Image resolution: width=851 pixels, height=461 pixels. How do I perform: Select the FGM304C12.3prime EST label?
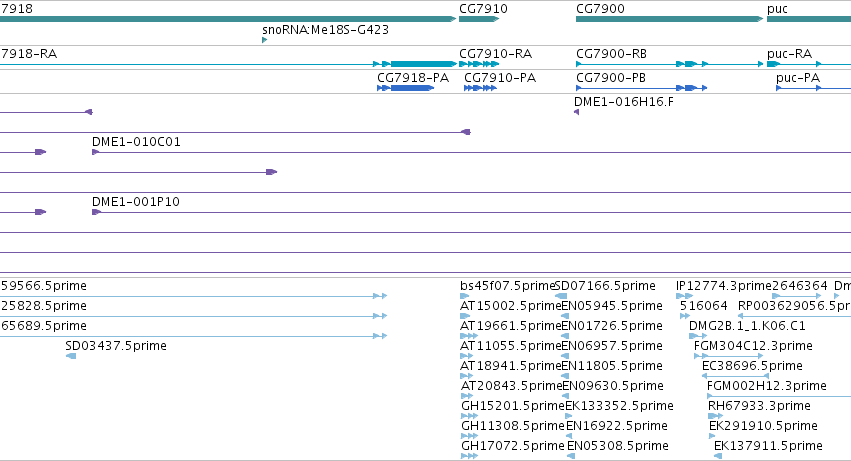point(753,346)
